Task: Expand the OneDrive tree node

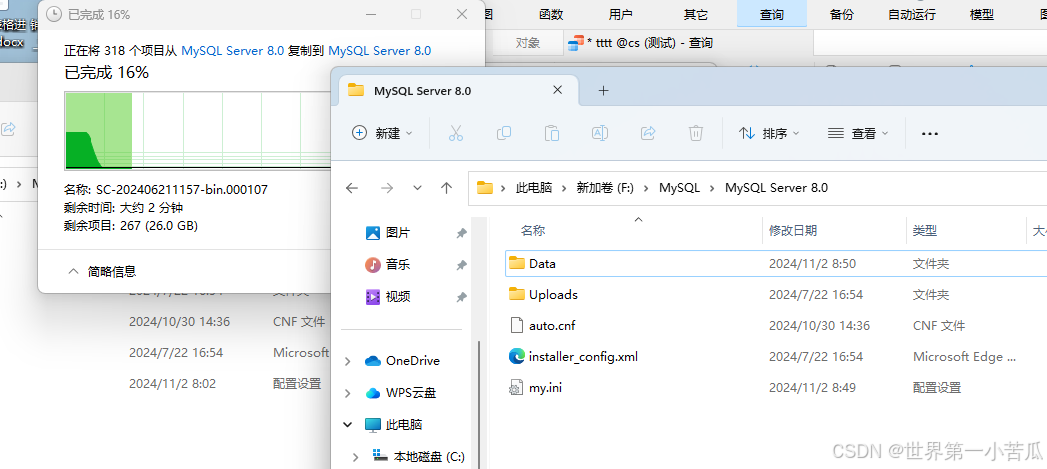Action: [x=348, y=361]
